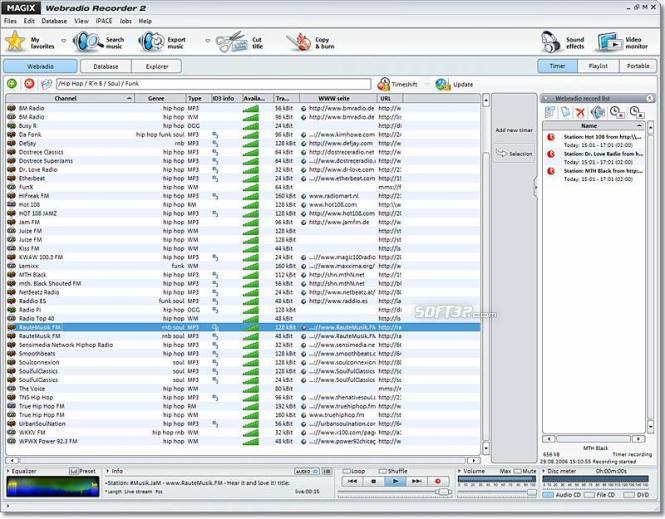Collapse the Disc meter panel
The width and height of the screenshot is (665, 519).
pos(544,471)
